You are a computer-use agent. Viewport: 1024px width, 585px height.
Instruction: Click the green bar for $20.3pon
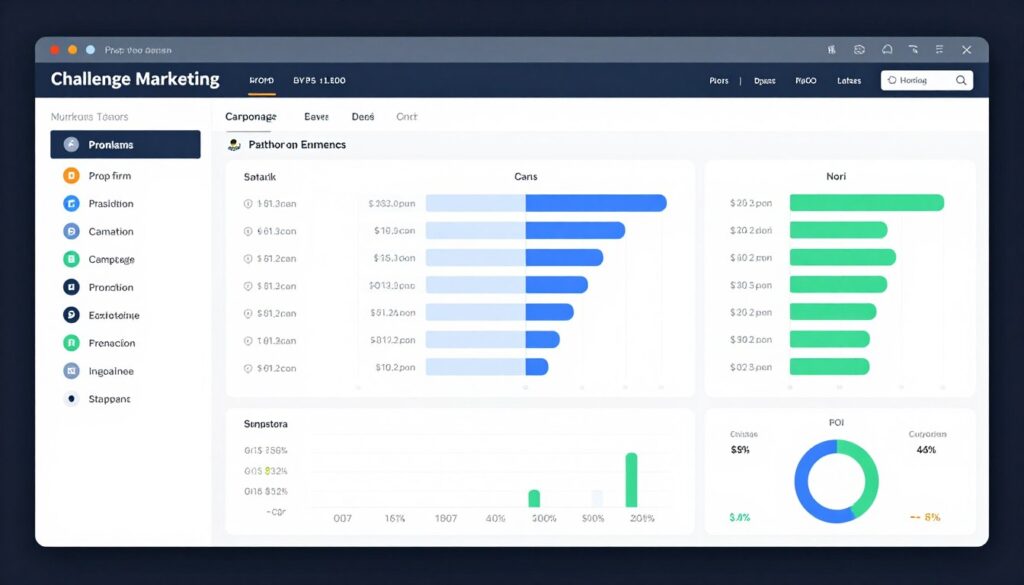click(867, 202)
